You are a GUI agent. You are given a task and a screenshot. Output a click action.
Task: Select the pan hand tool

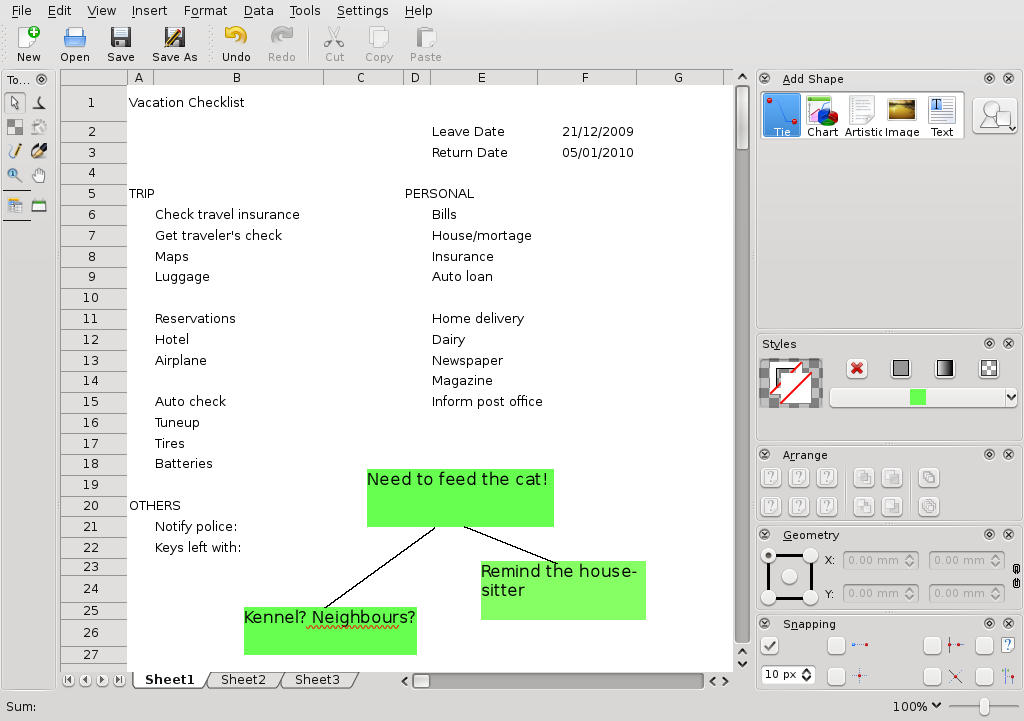click(x=39, y=175)
